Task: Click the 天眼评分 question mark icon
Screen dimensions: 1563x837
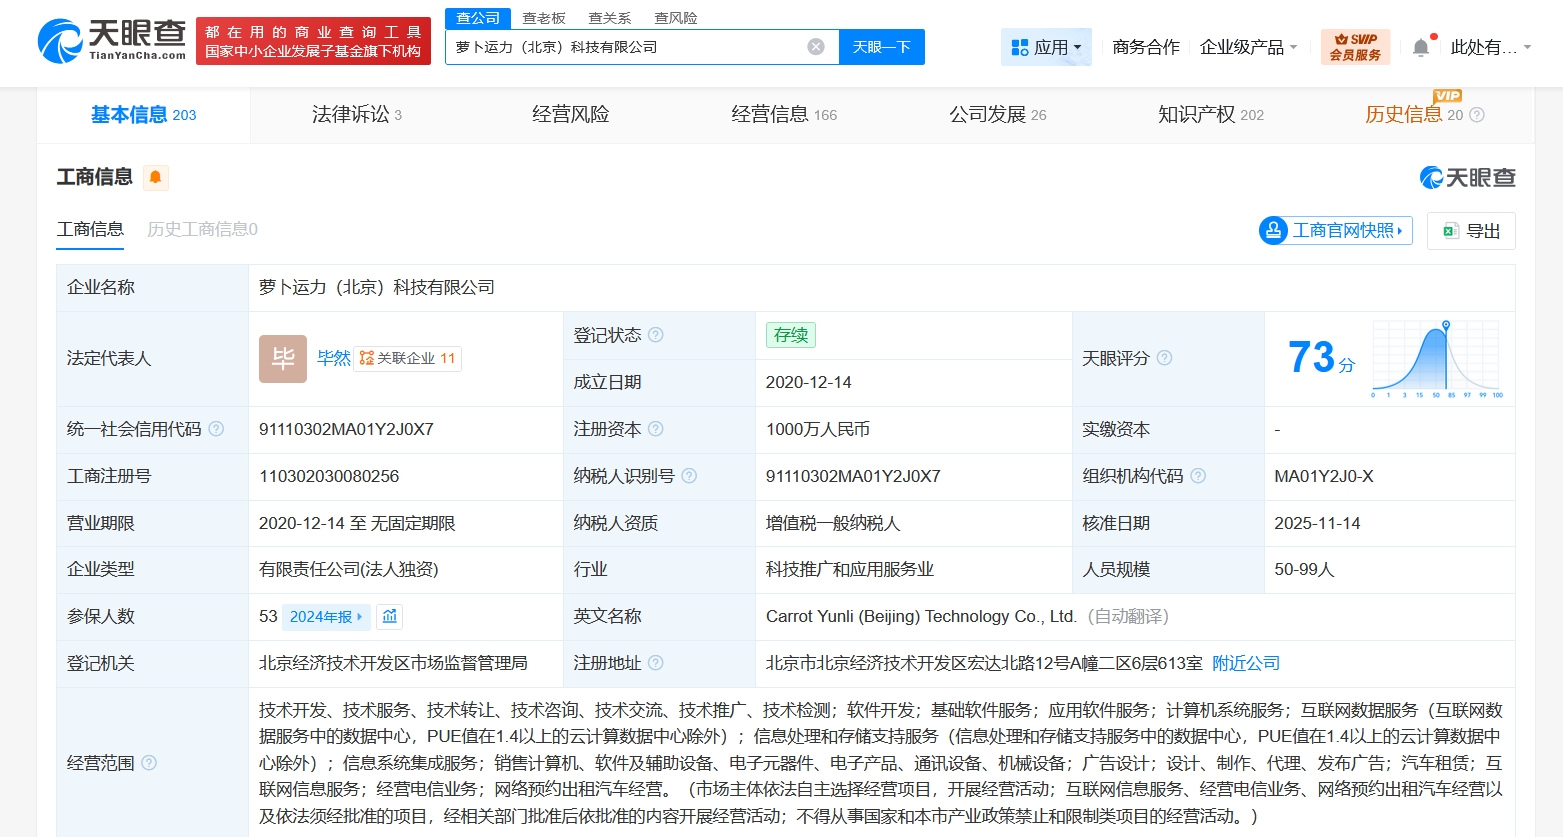Action: (1164, 358)
